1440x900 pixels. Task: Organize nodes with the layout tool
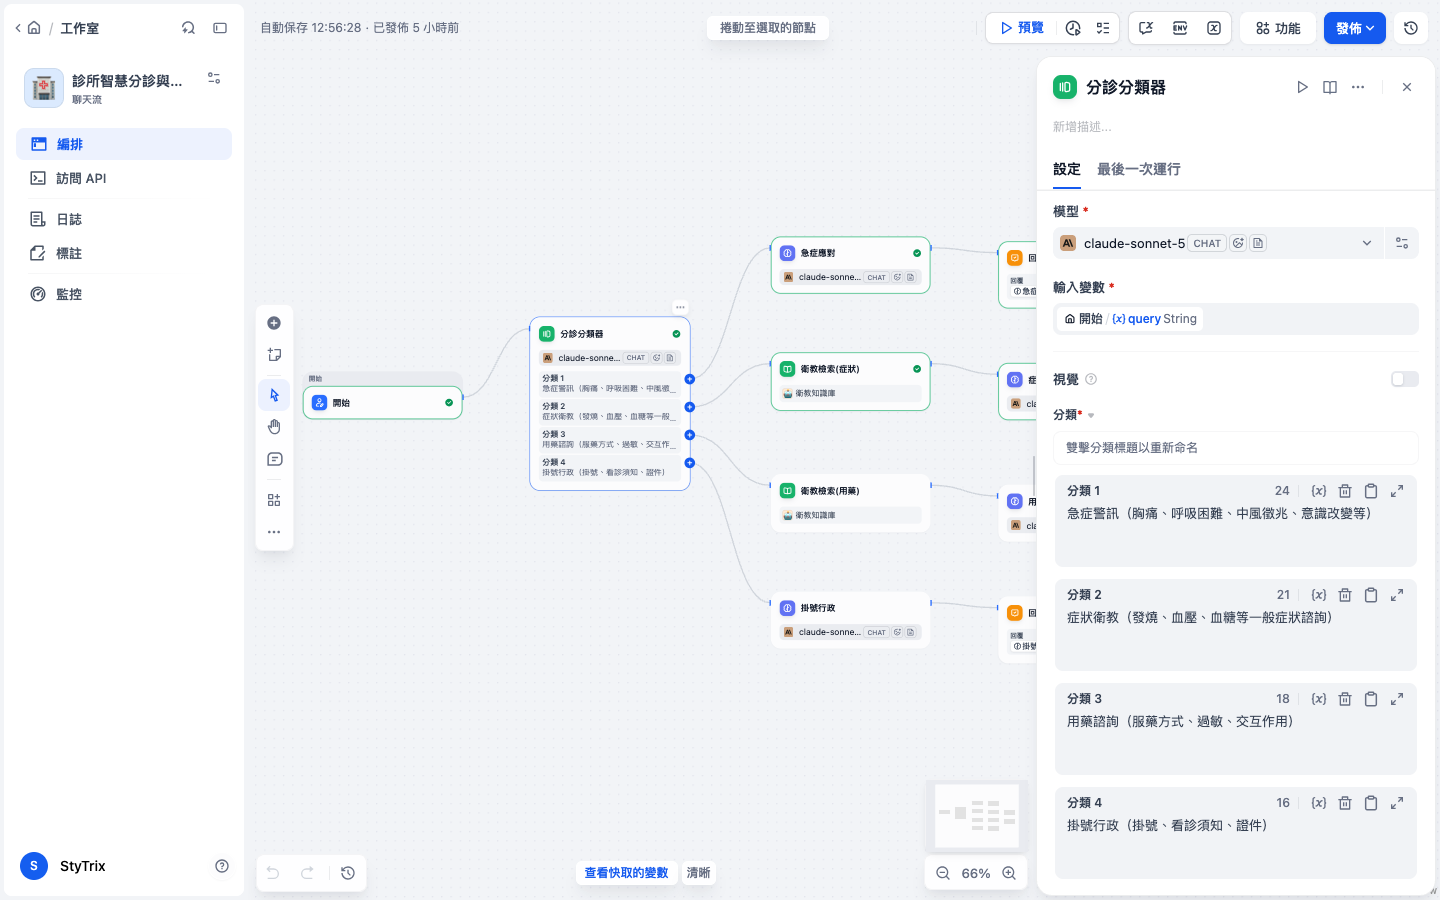(x=274, y=500)
